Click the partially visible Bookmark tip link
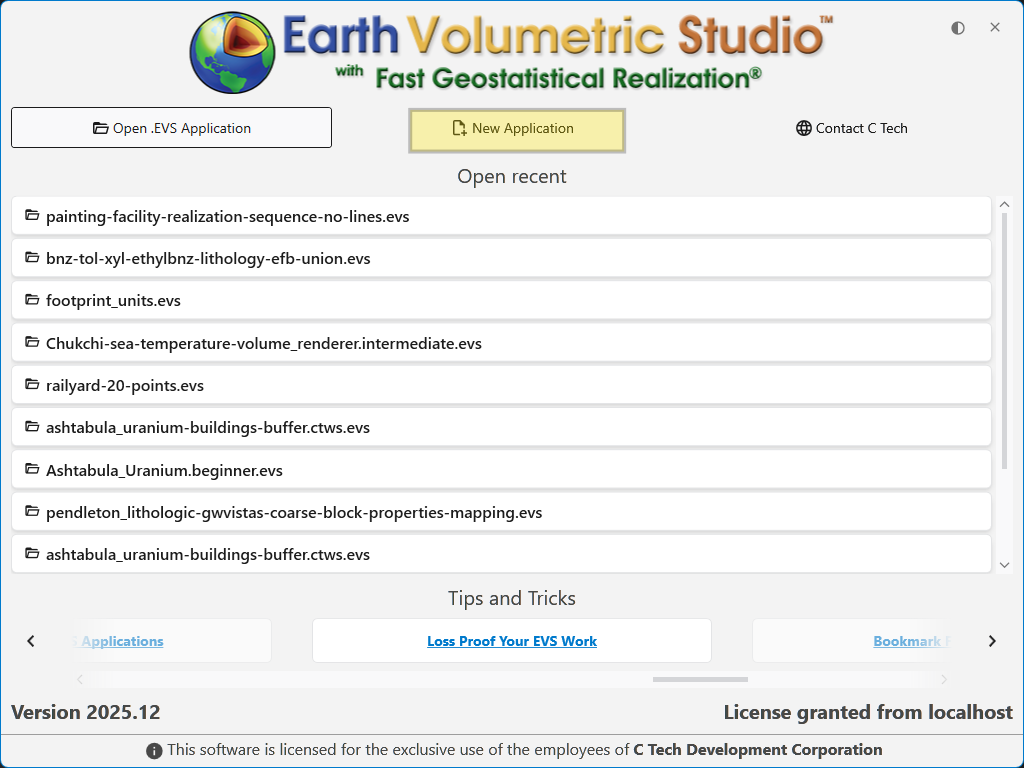This screenshot has width=1024, height=768. [x=906, y=641]
